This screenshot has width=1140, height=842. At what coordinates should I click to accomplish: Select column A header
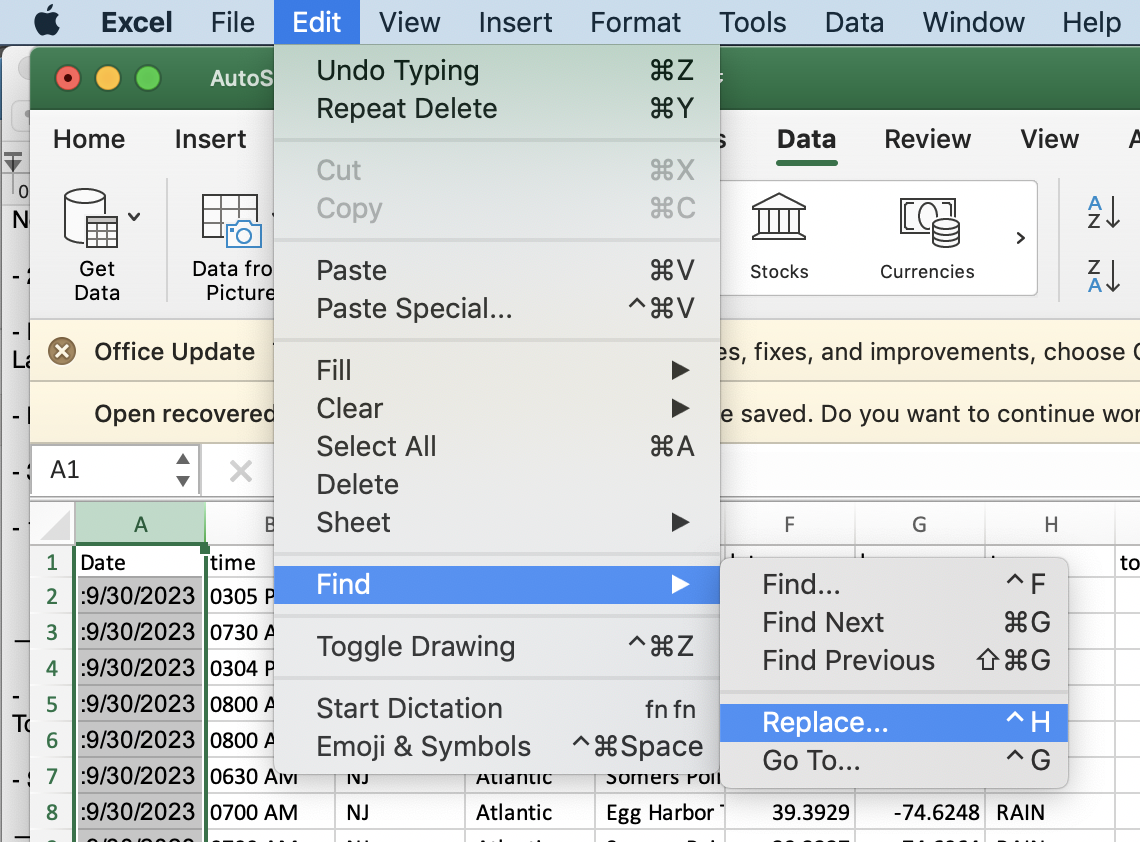pos(140,524)
